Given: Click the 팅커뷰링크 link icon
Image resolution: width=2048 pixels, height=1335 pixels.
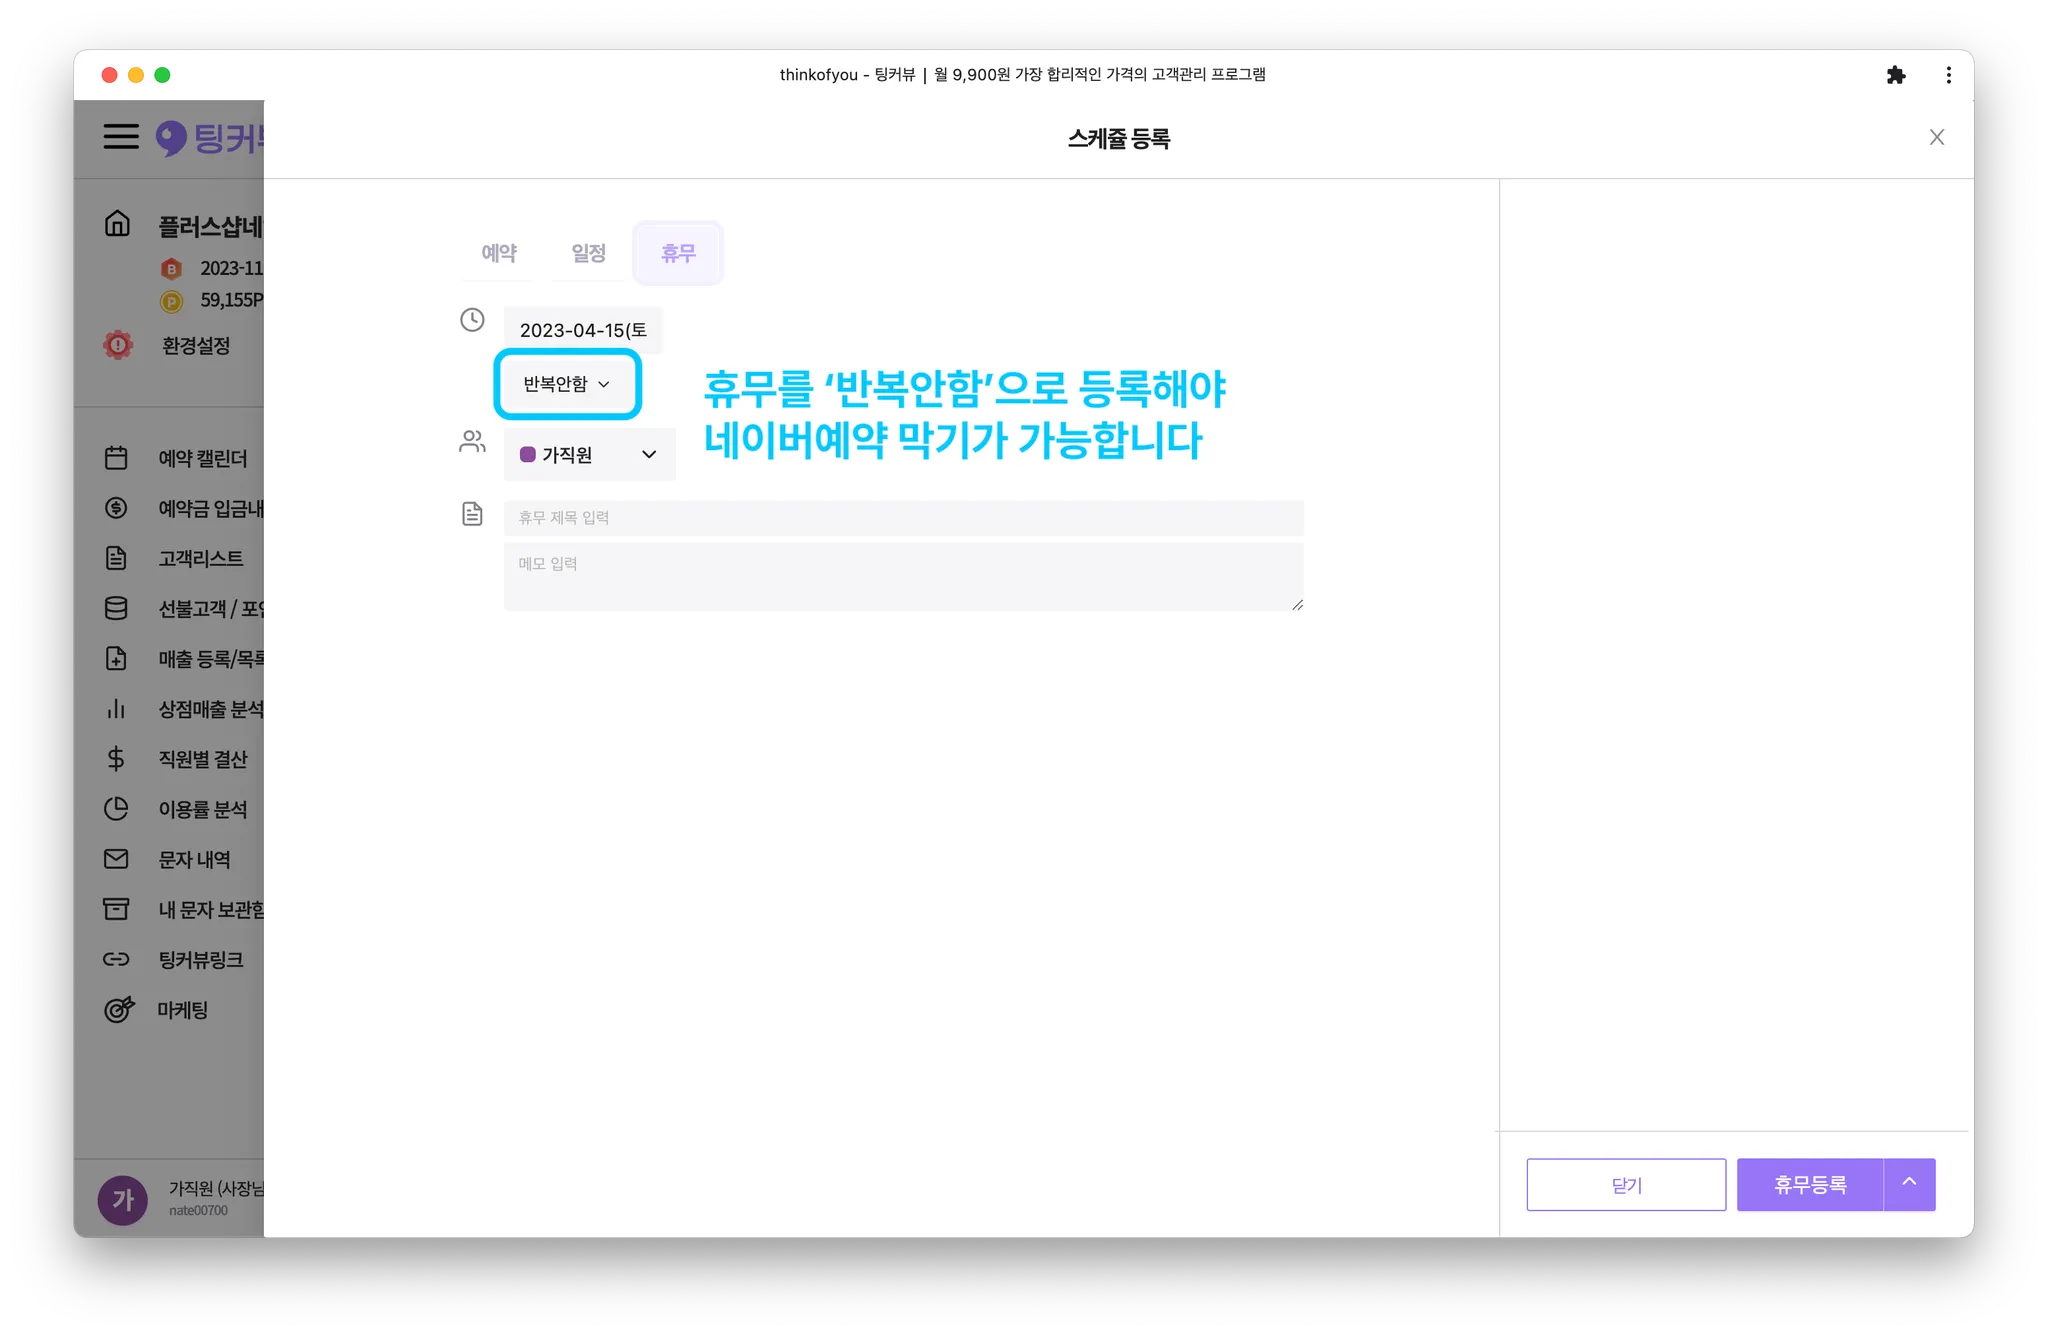Looking at the screenshot, I should pos(116,960).
